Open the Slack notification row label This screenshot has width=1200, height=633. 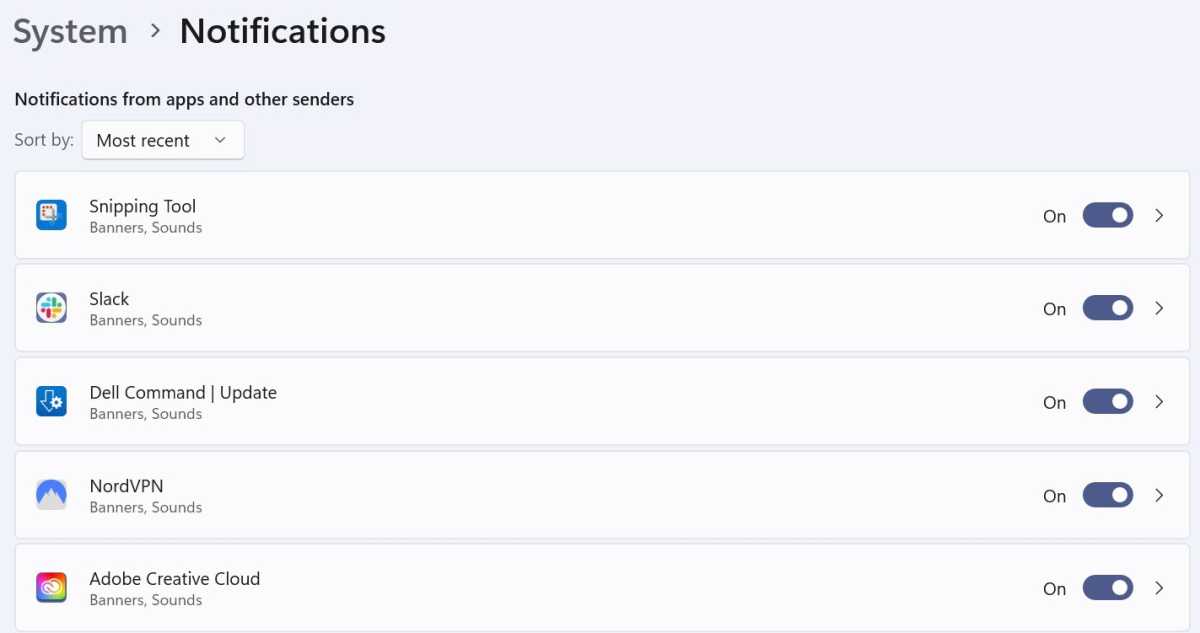[x=109, y=299]
